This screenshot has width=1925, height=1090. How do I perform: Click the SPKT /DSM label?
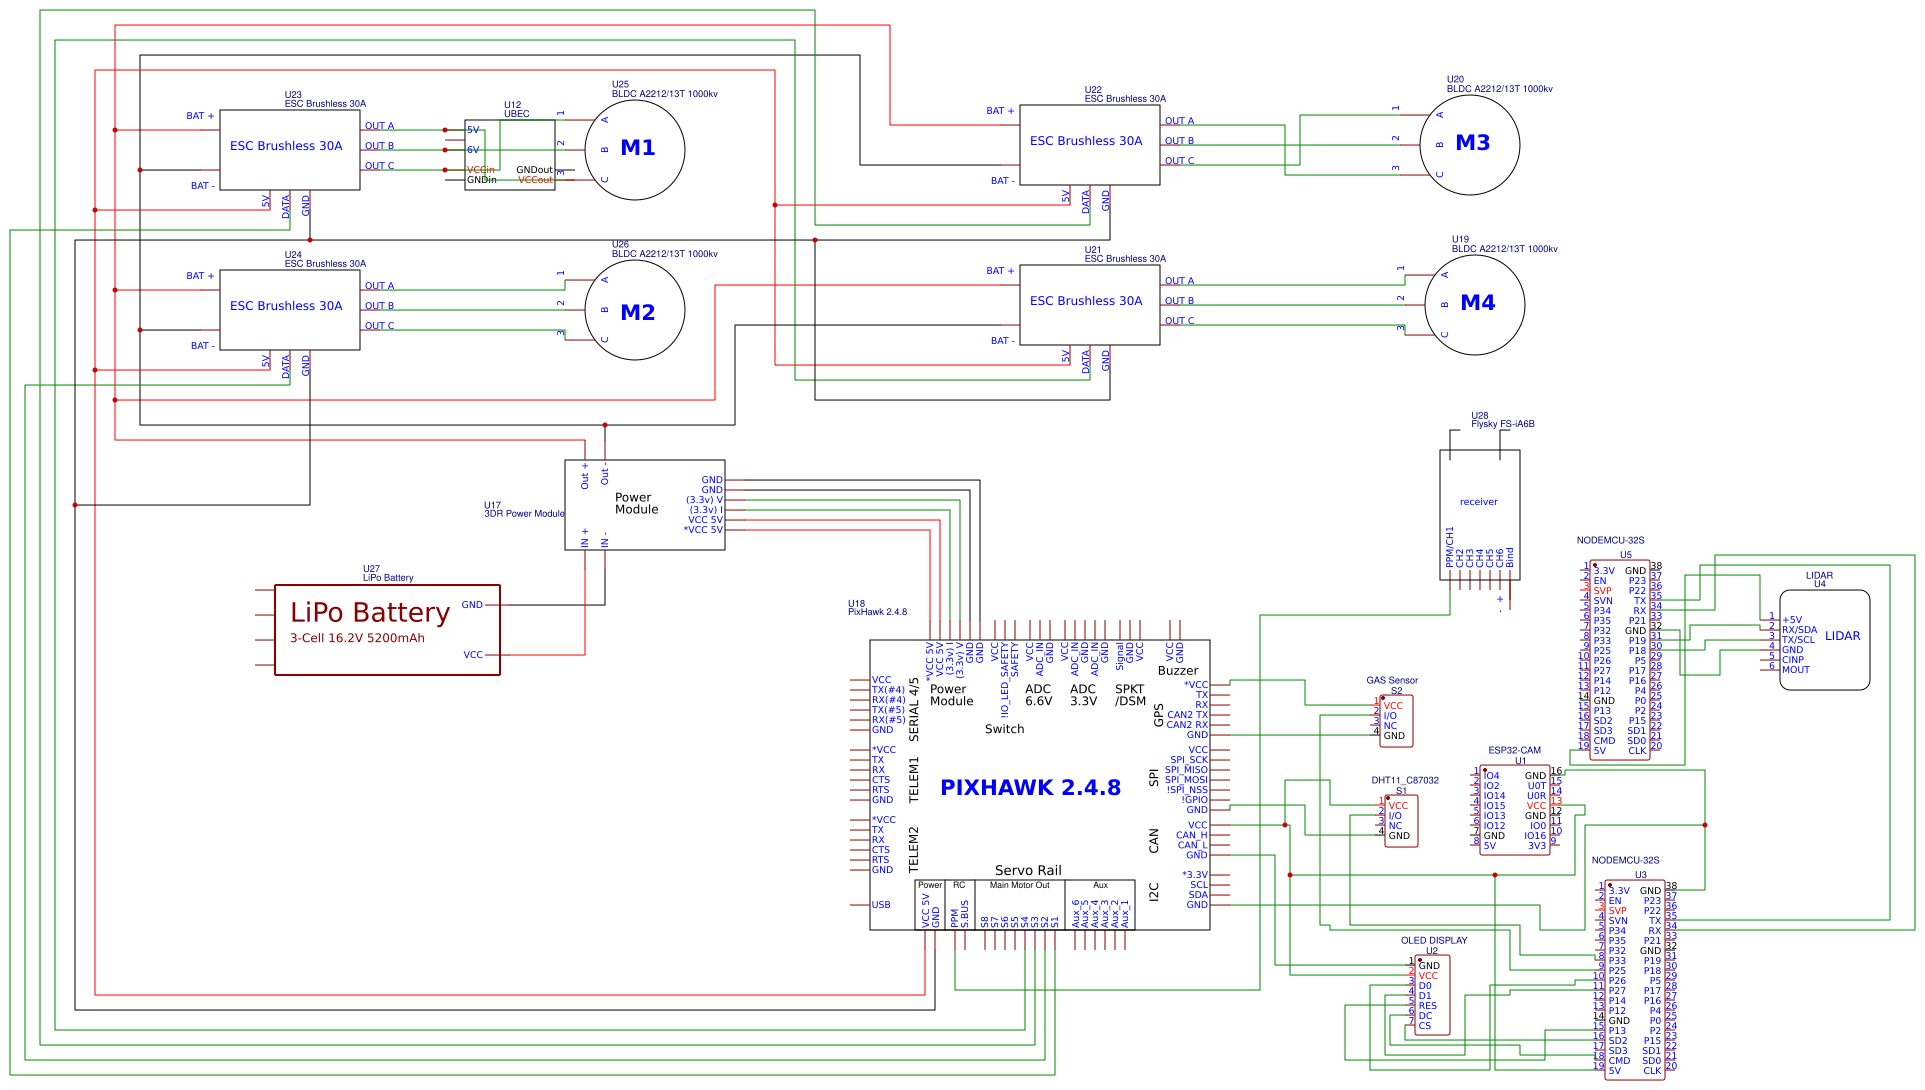point(1130,695)
